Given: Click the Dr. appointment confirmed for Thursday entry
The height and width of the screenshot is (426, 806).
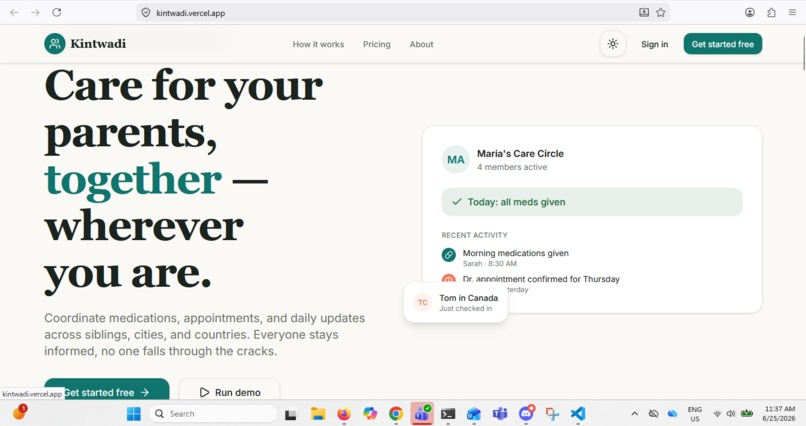Looking at the screenshot, I should click(541, 279).
